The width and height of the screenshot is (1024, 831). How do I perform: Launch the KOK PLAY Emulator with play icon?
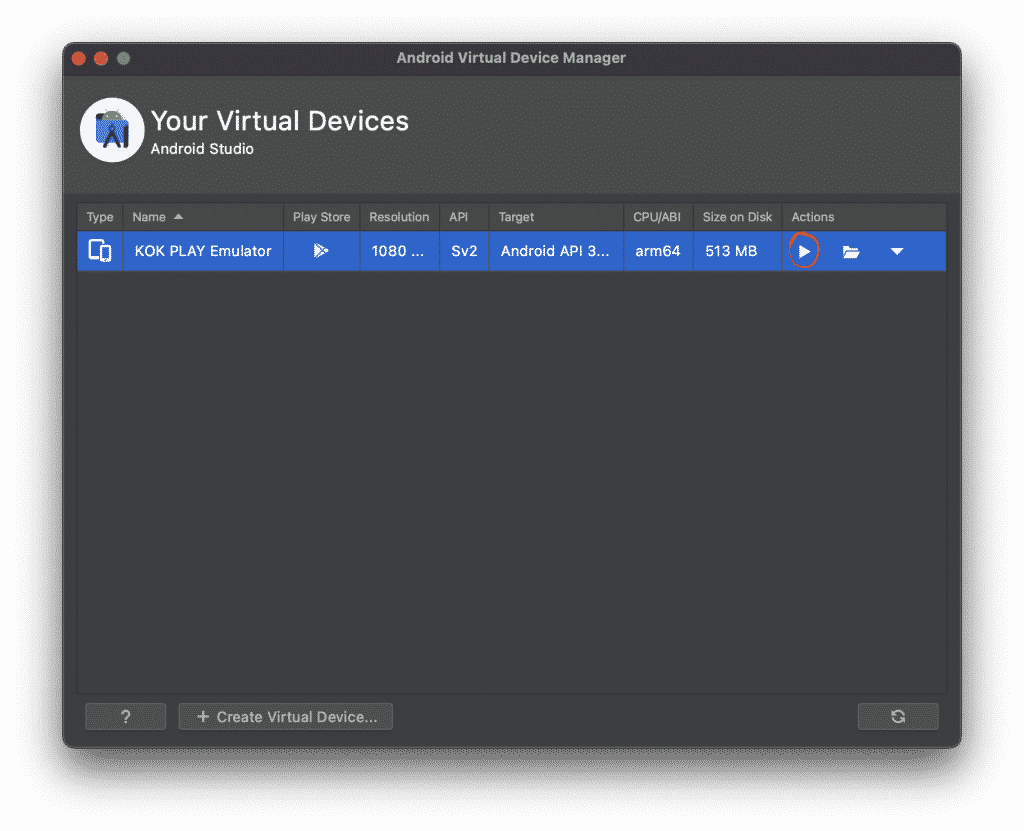click(804, 252)
